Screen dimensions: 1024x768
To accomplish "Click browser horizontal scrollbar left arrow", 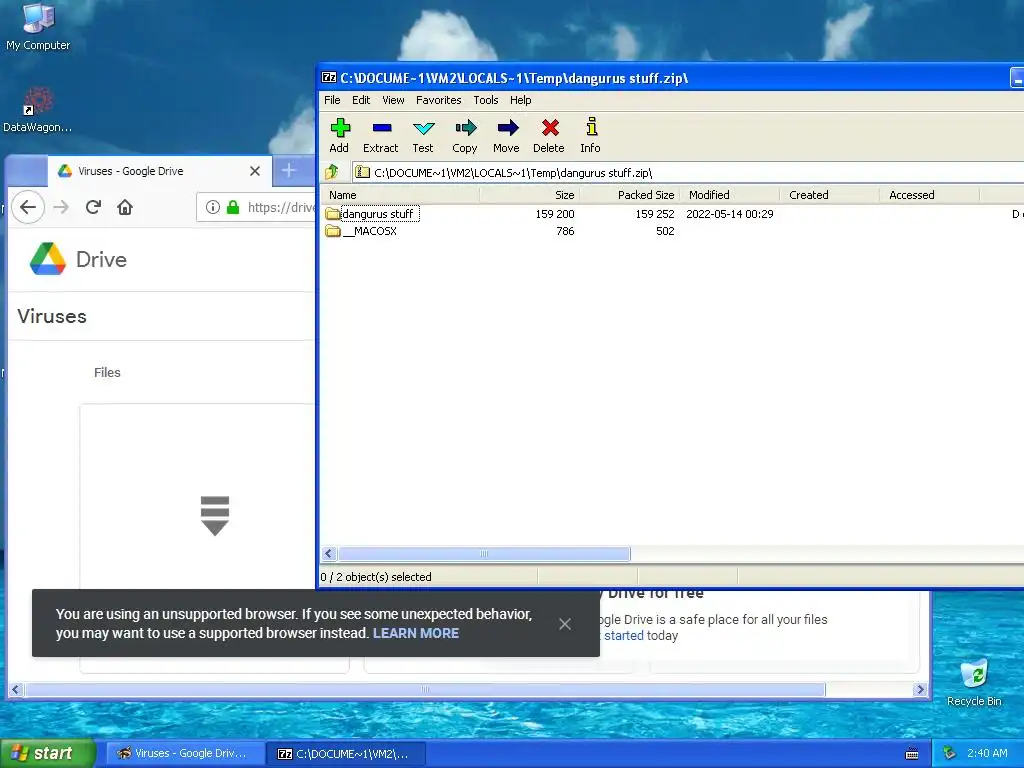I will (16, 690).
